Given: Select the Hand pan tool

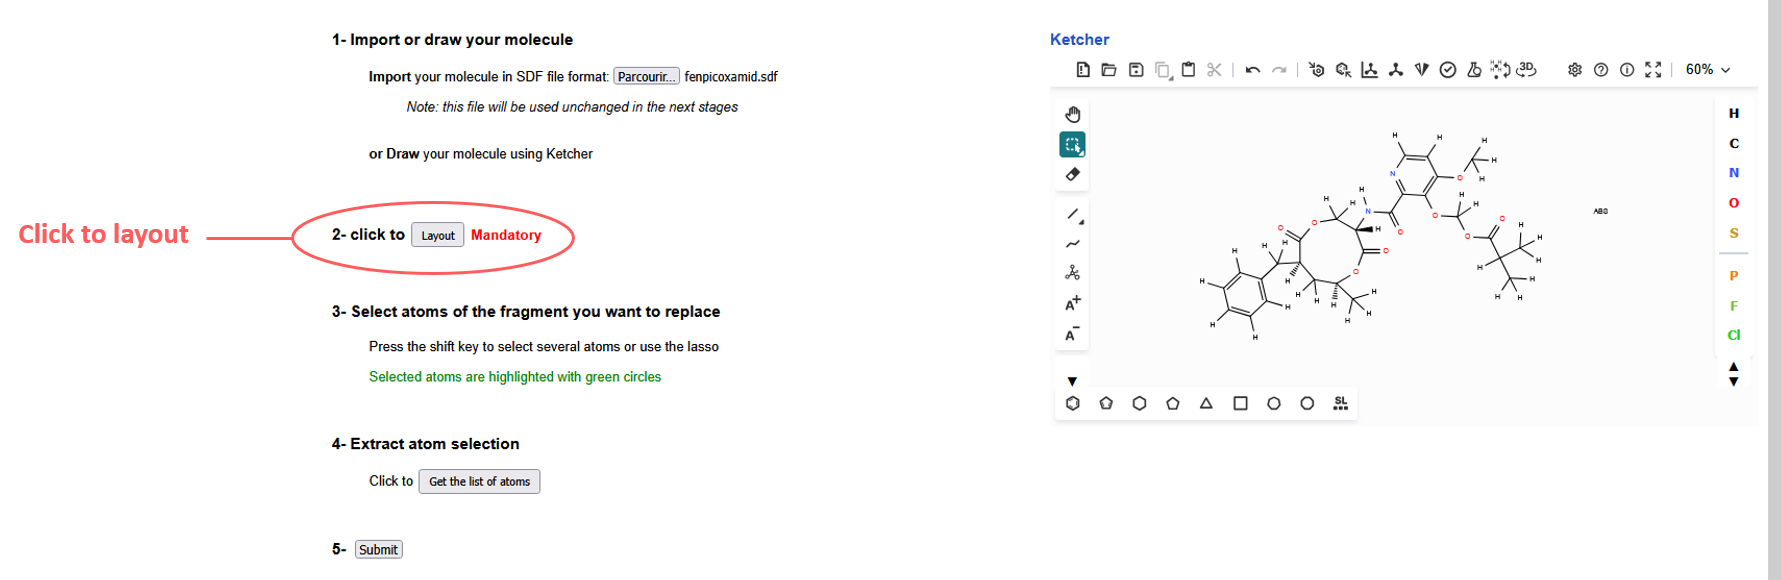Looking at the screenshot, I should pyautogui.click(x=1072, y=114).
